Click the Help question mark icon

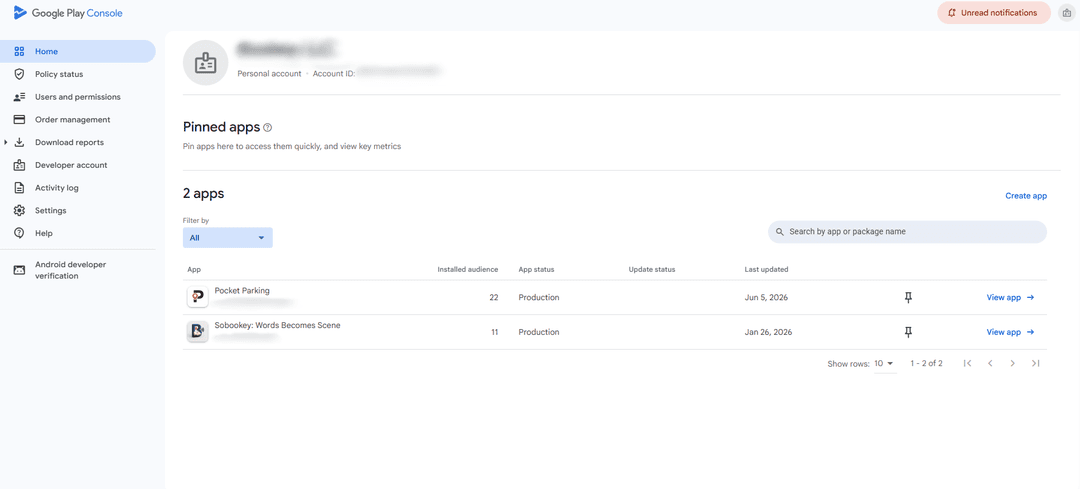coord(19,233)
